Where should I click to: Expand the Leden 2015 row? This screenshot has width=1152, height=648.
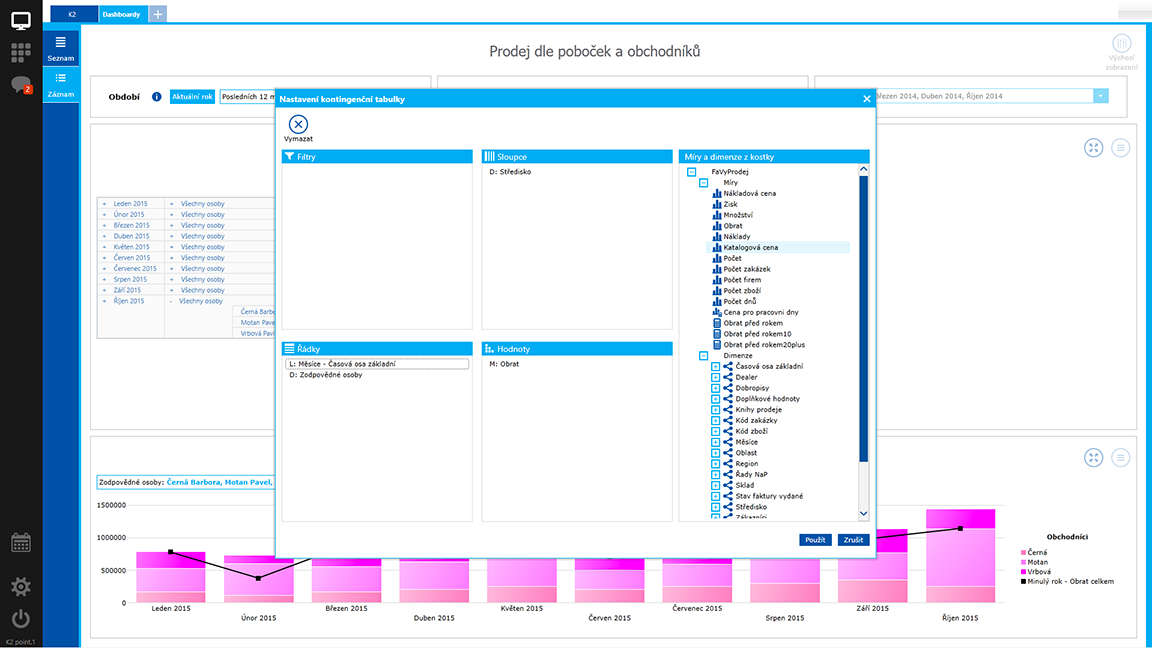[x=104, y=204]
